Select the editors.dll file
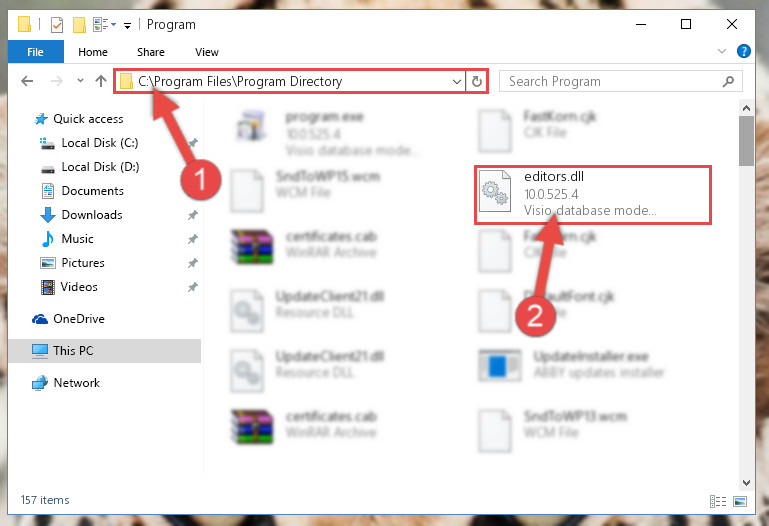This screenshot has width=769, height=526. tap(592, 195)
